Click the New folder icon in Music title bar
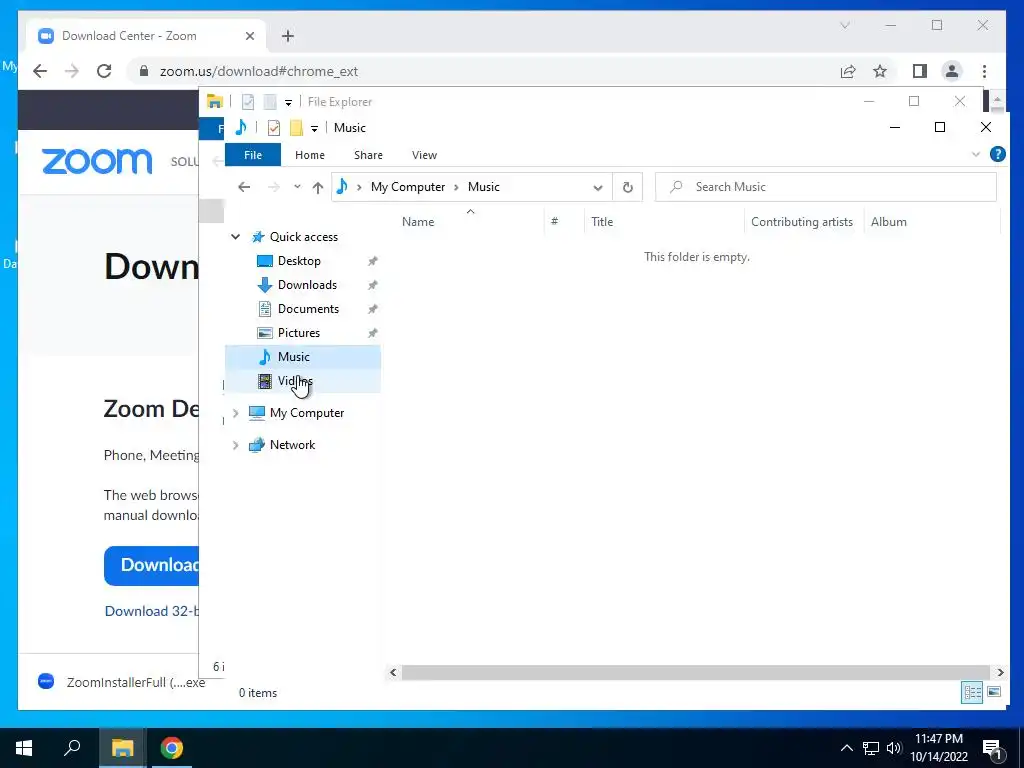The image size is (1024, 768). click(296, 128)
